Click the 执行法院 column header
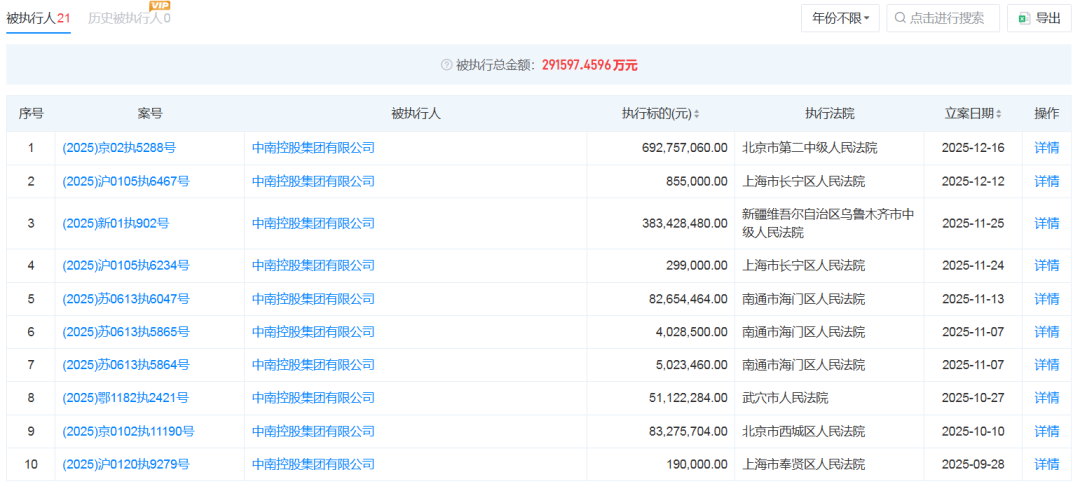The image size is (1080, 484). (829, 114)
